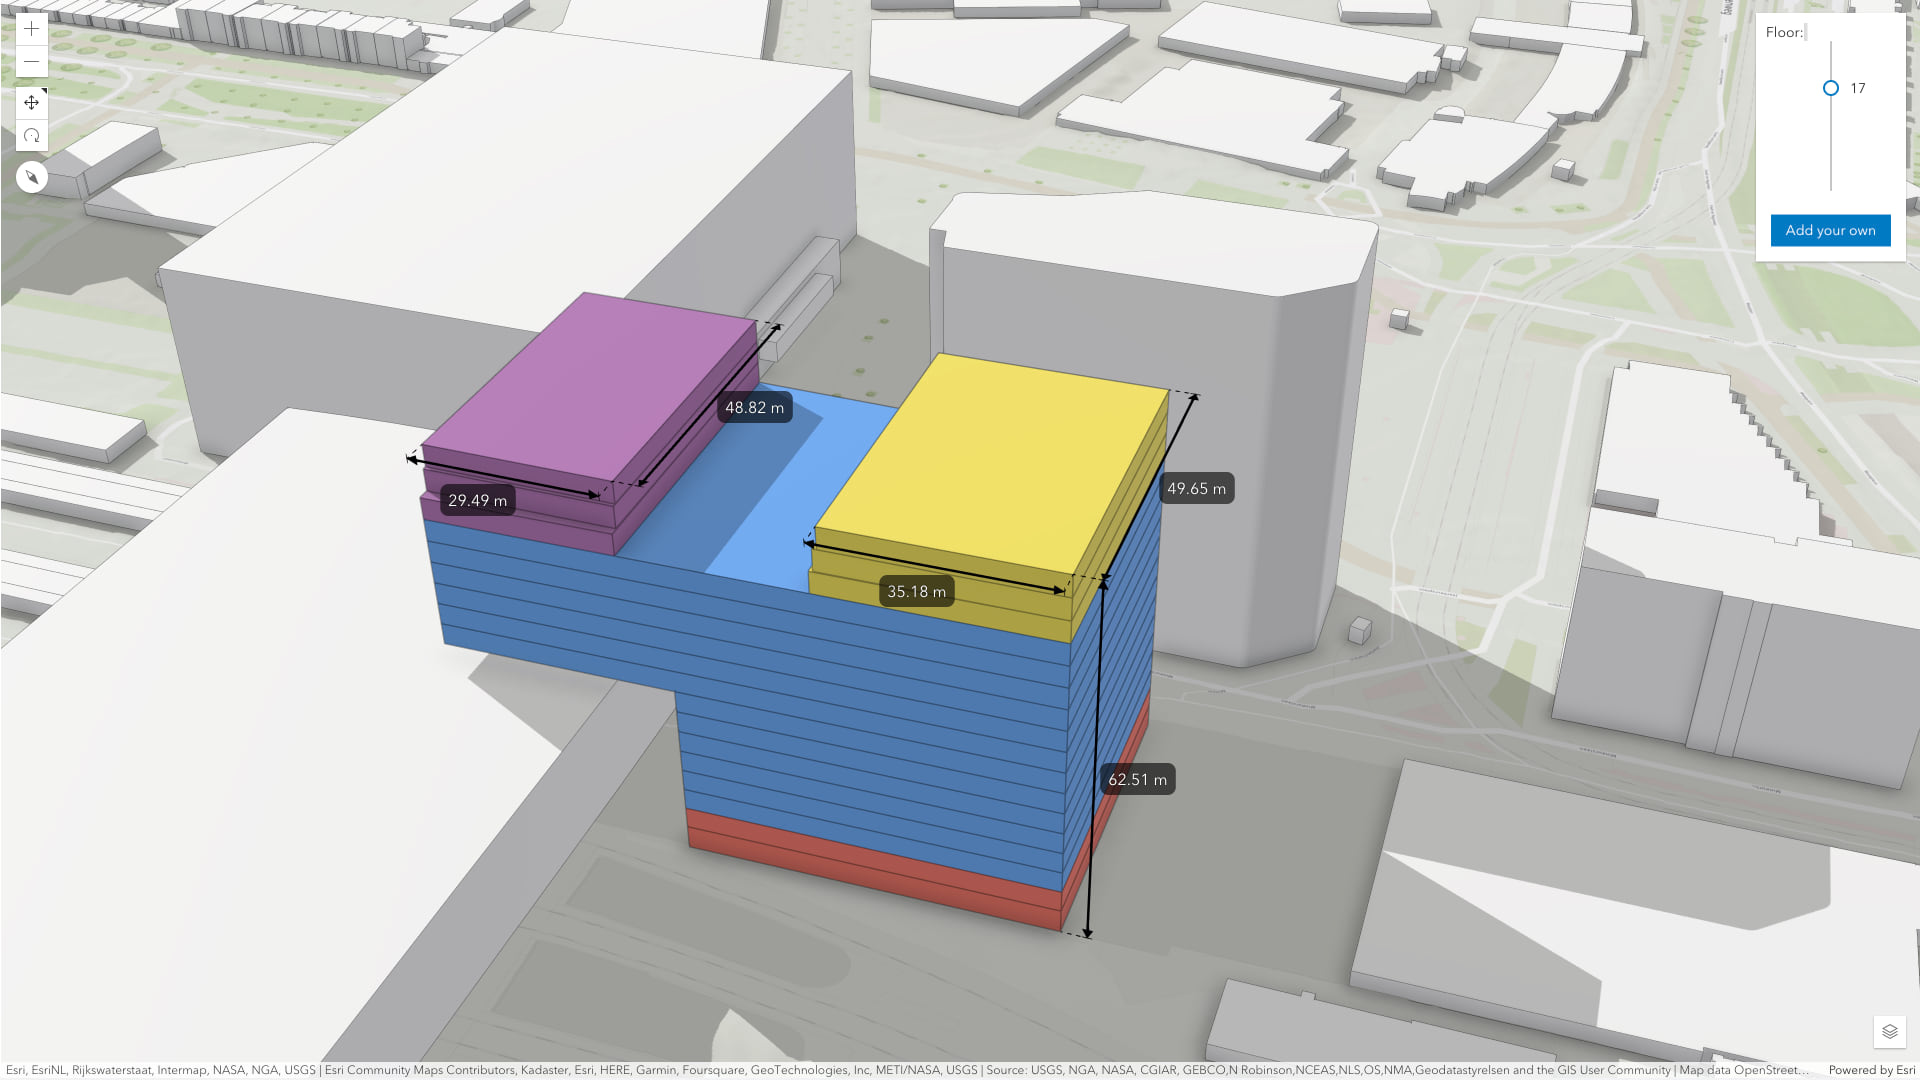Click the 29.49 m measurement label
Viewport: 1920px width, 1080px height.
point(477,501)
